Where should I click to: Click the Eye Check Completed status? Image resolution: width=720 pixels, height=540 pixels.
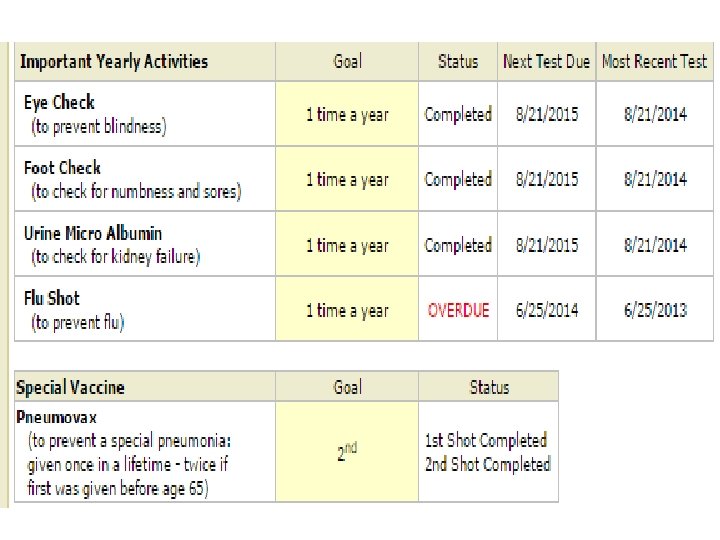pos(458,115)
